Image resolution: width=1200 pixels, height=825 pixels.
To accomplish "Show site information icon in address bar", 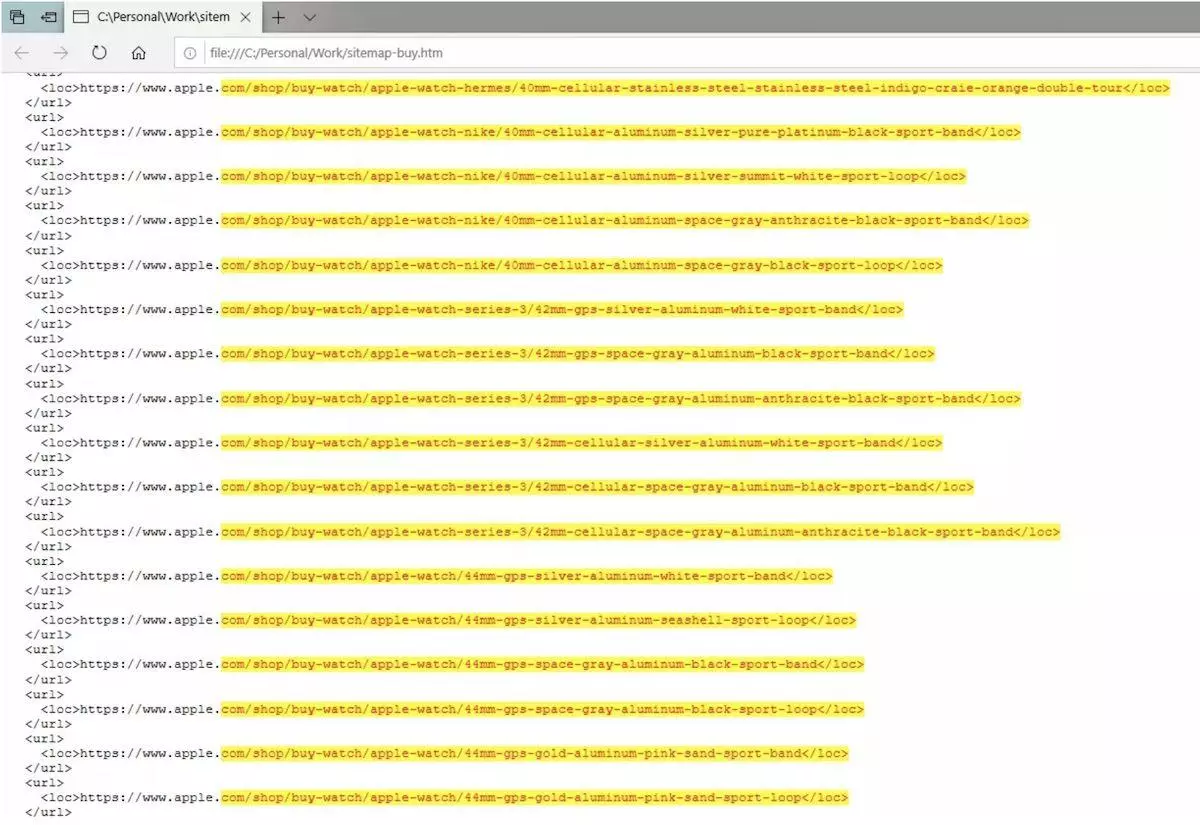I will (189, 53).
